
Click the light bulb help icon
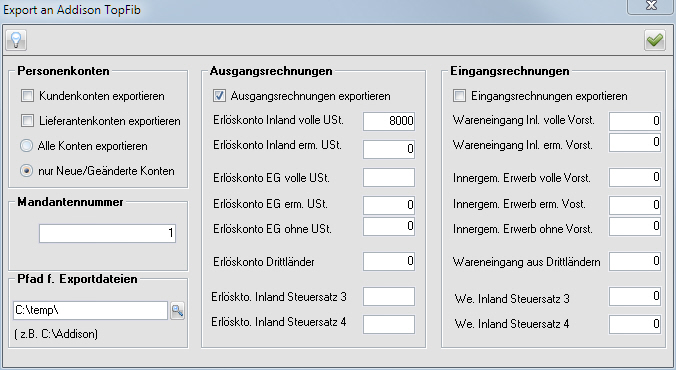tap(16, 40)
